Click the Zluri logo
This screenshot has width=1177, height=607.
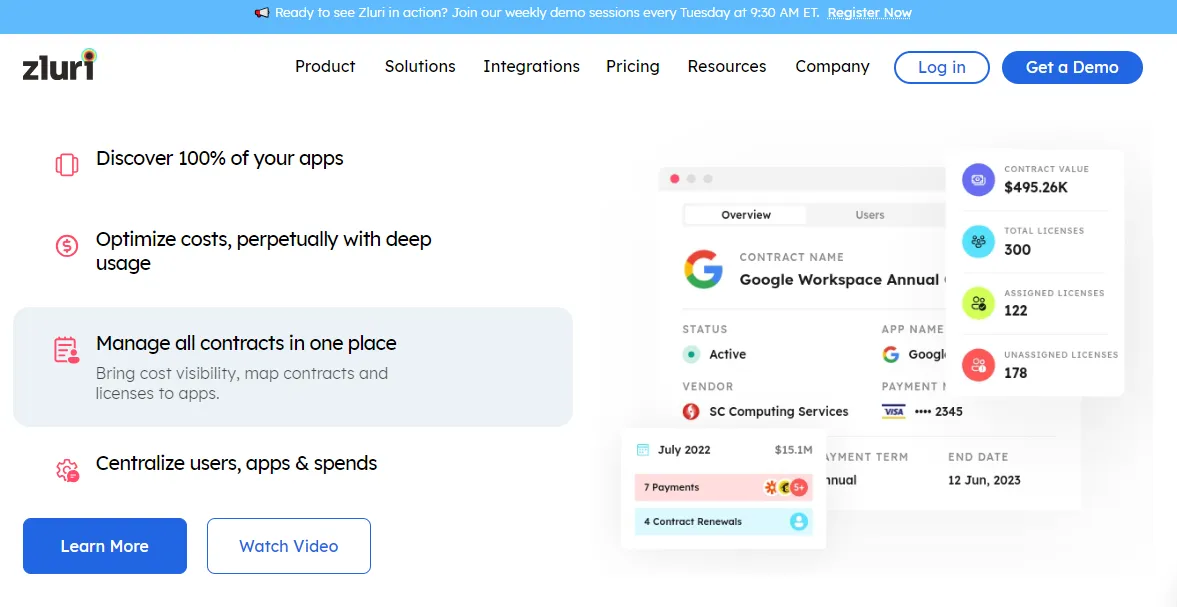59,65
